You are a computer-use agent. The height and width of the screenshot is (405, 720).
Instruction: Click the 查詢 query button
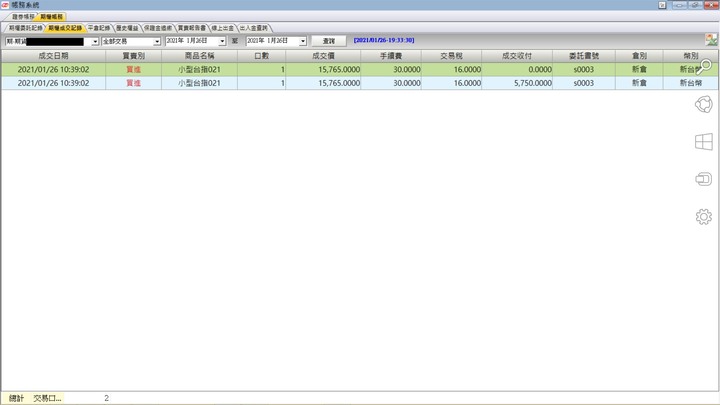pos(329,41)
